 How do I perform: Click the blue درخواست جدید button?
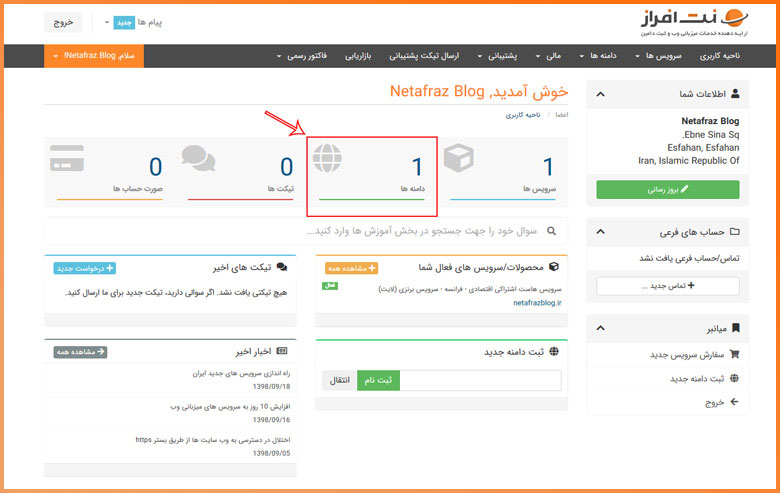tap(85, 268)
